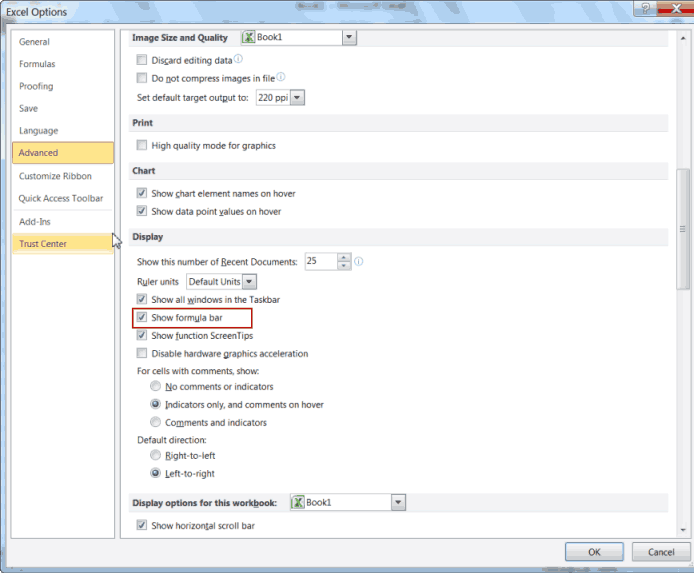The height and width of the screenshot is (573, 694).
Task: Click info icon beside Recent Documents spinner
Action: (x=359, y=262)
